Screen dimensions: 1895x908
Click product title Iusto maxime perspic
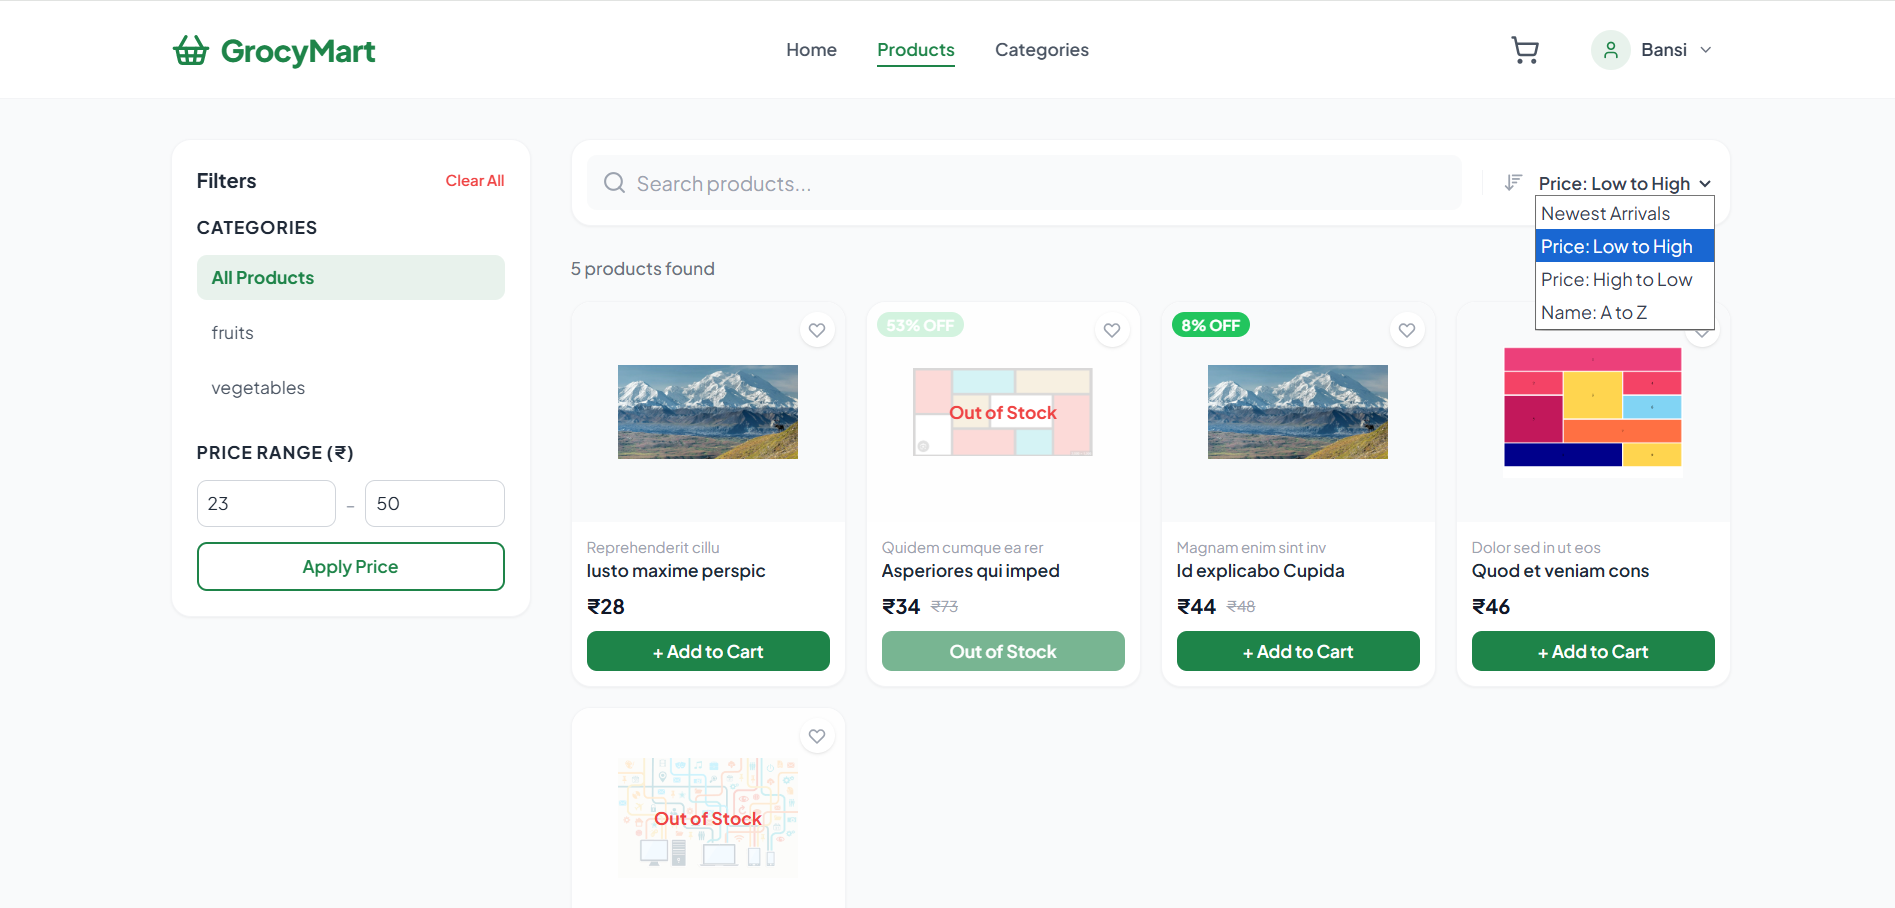(x=676, y=571)
